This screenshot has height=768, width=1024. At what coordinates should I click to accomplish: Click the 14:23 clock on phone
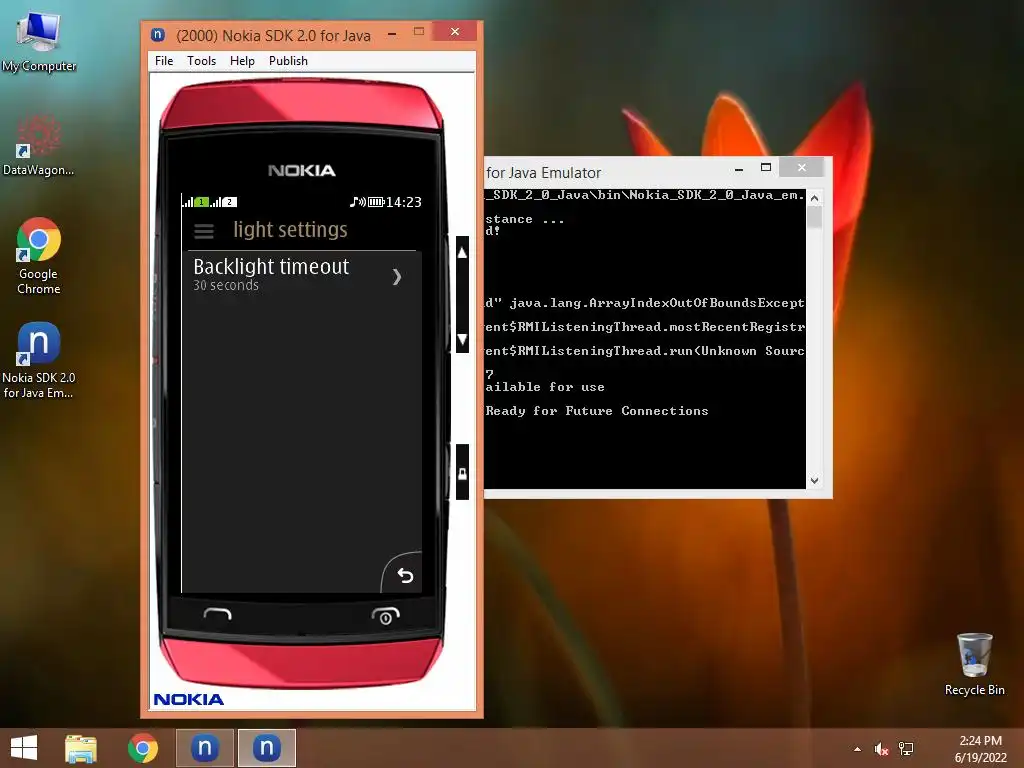tap(404, 202)
